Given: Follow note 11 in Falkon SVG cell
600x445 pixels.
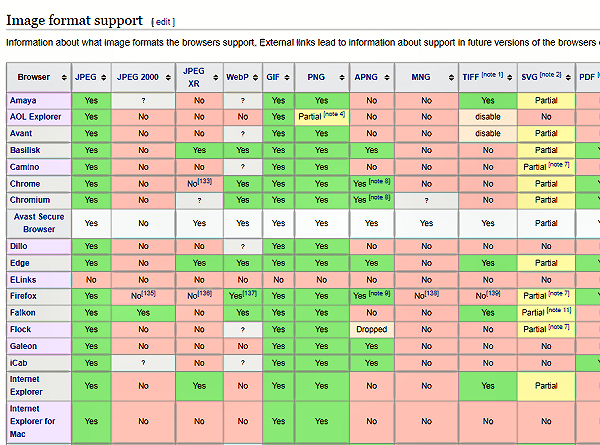Looking at the screenshot, I should [559, 310].
